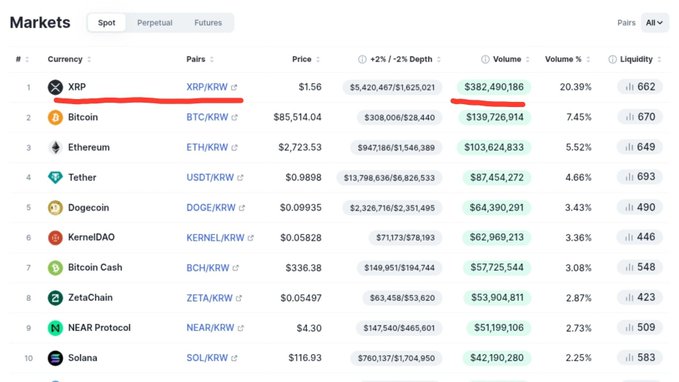The image size is (679, 382).
Task: Click the Bitcoin currency name
Action: click(83, 117)
